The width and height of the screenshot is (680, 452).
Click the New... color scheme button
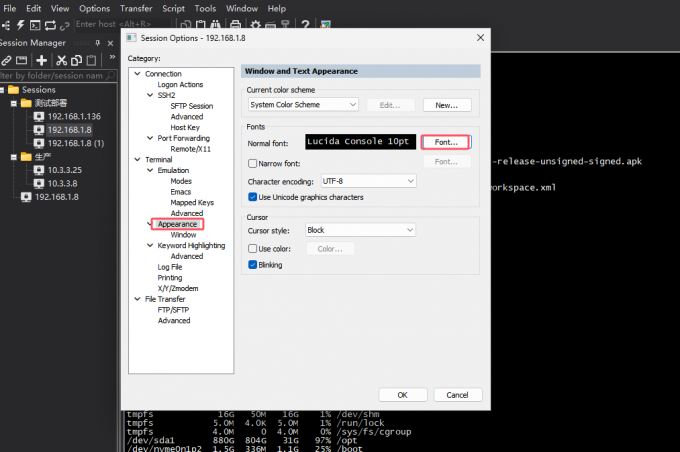click(447, 105)
